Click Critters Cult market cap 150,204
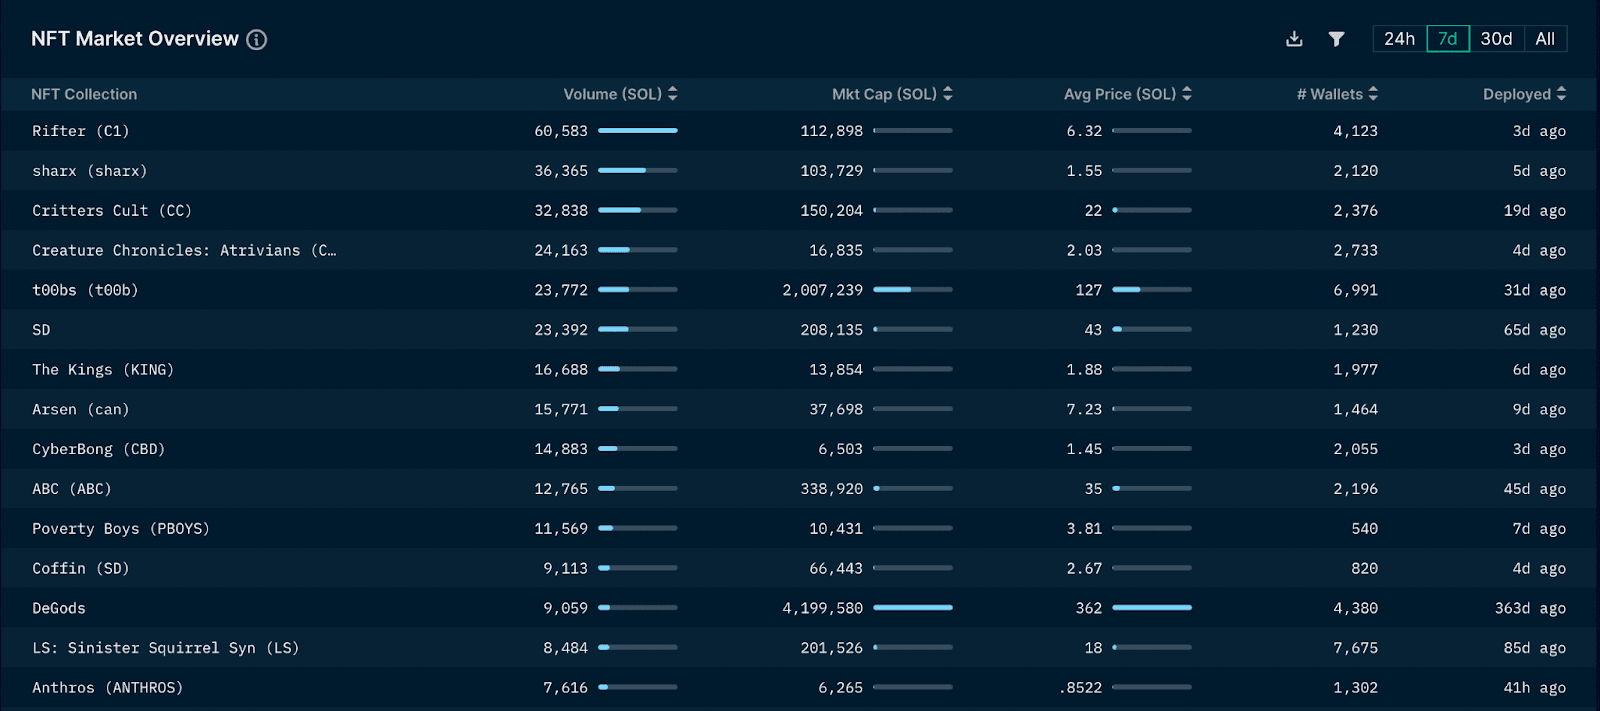1600x711 pixels. (832, 211)
